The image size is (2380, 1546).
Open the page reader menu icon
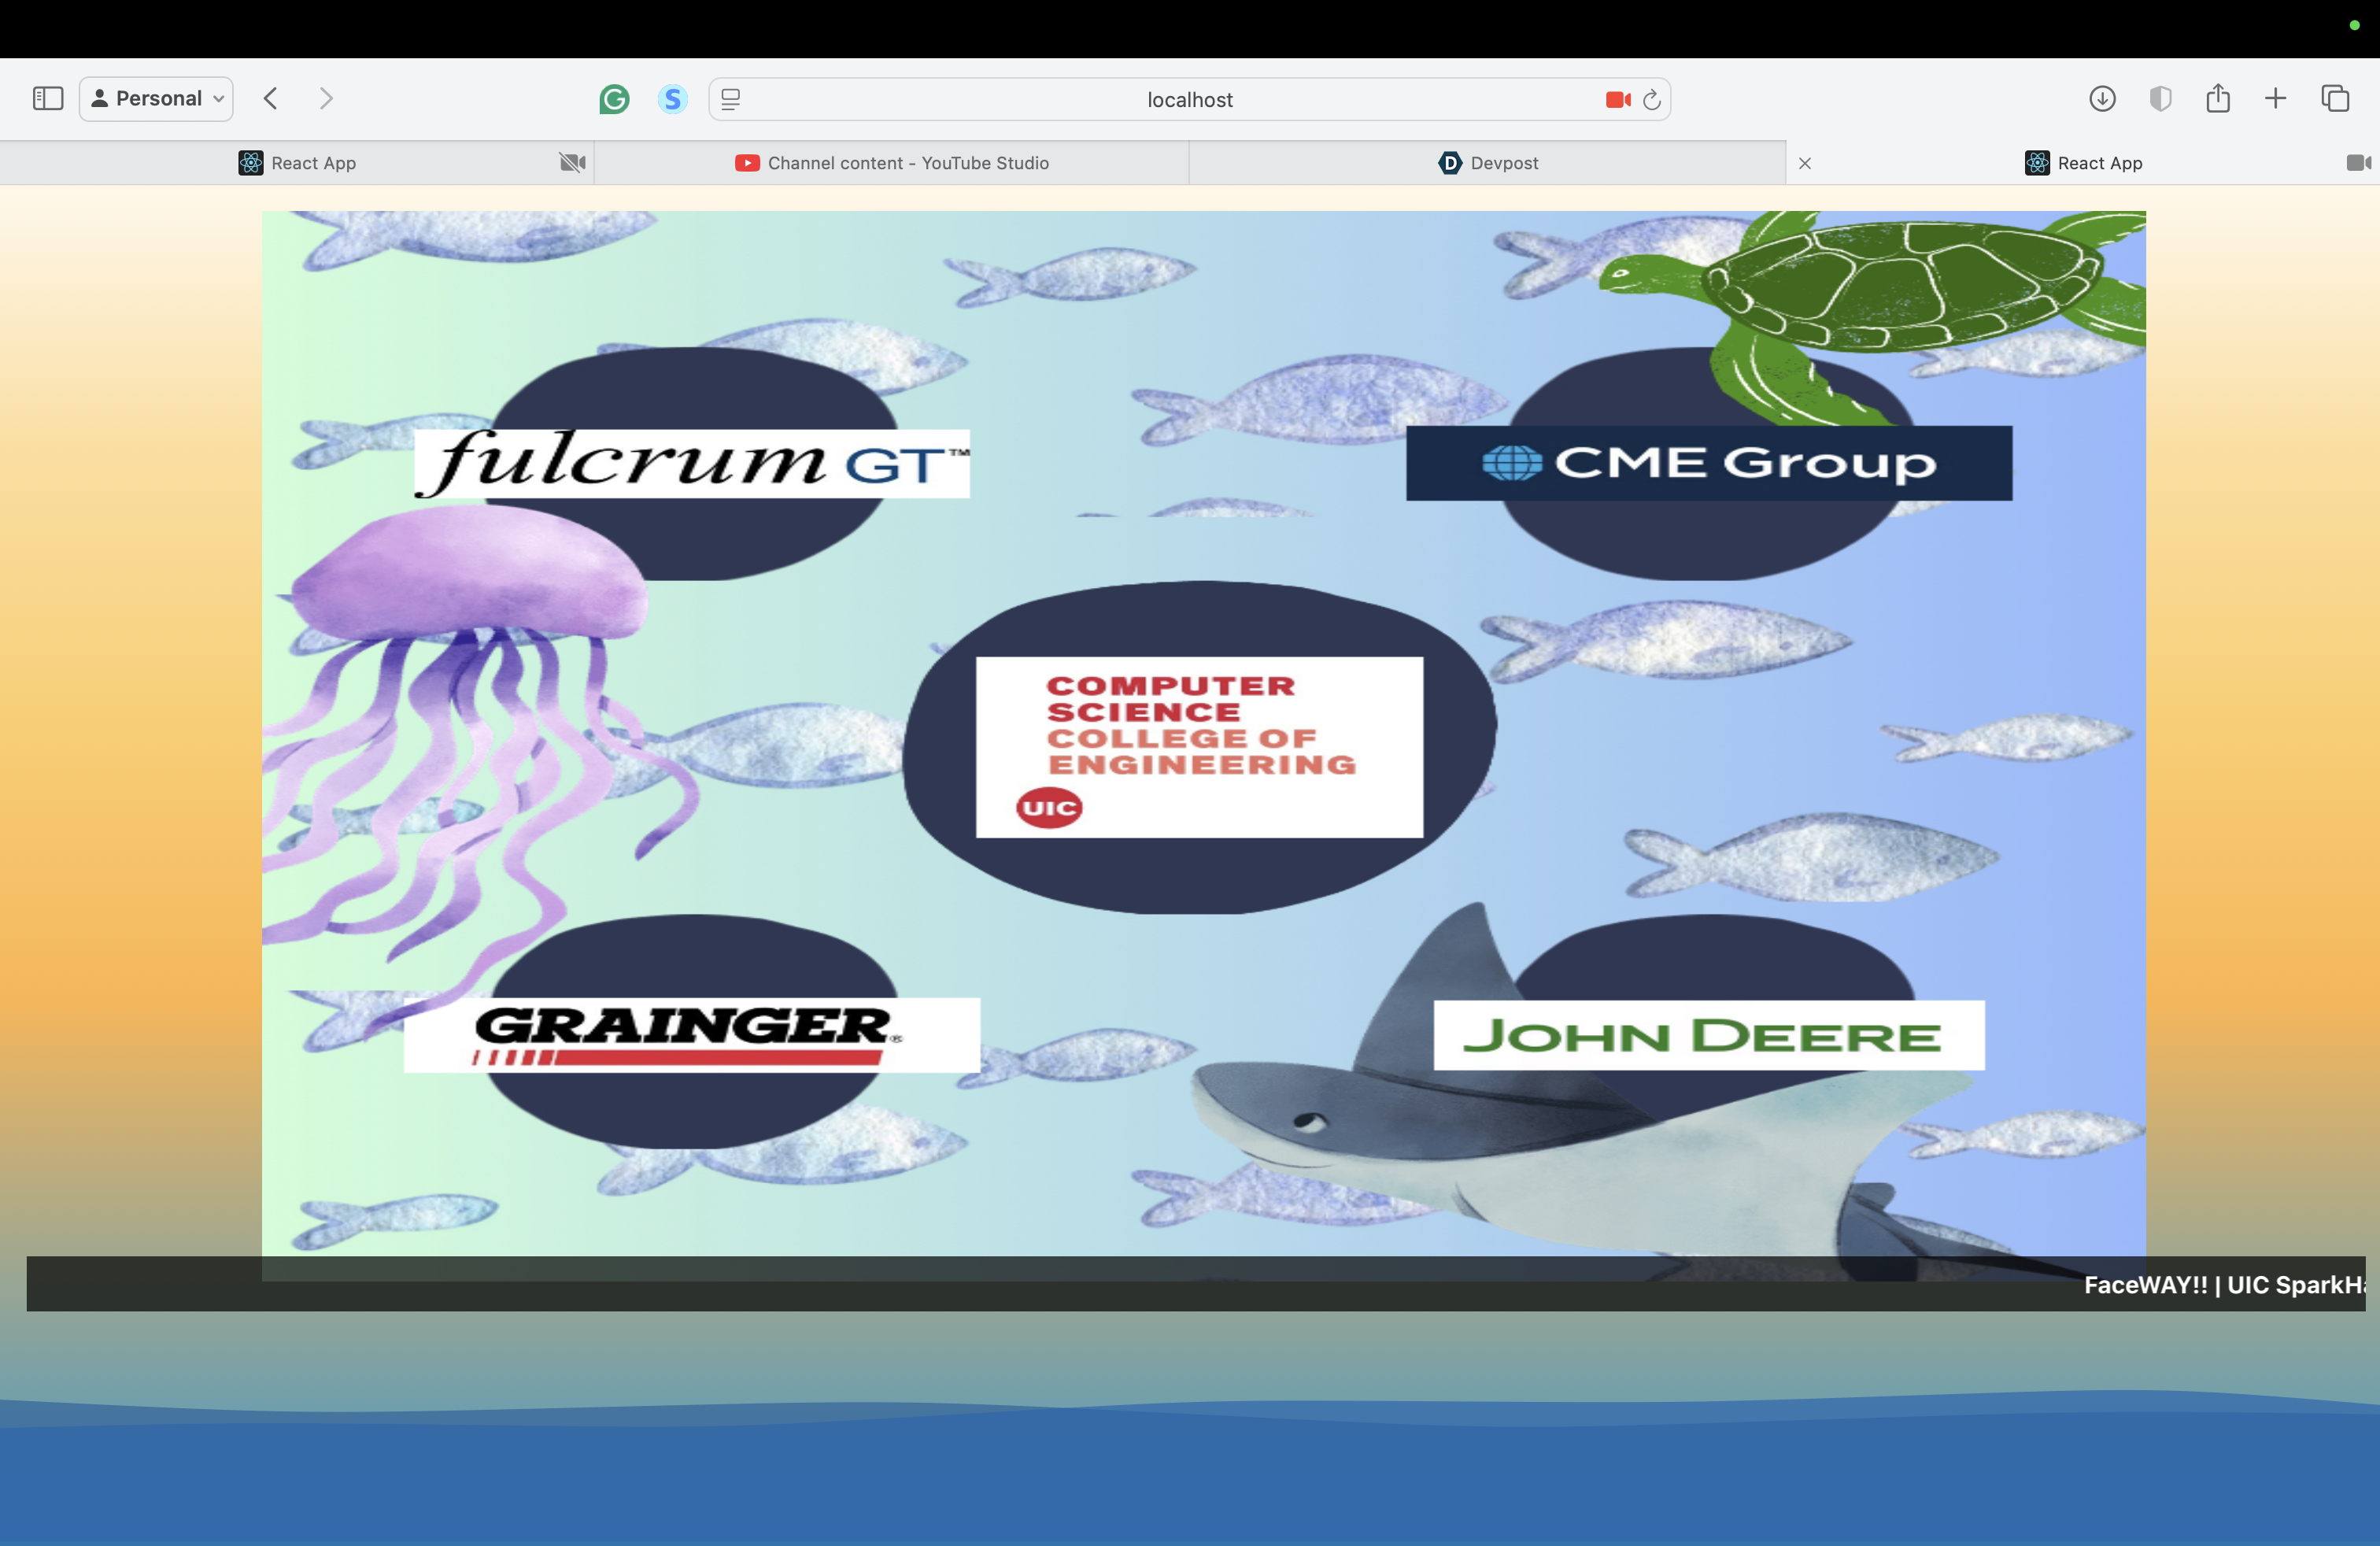point(731,99)
